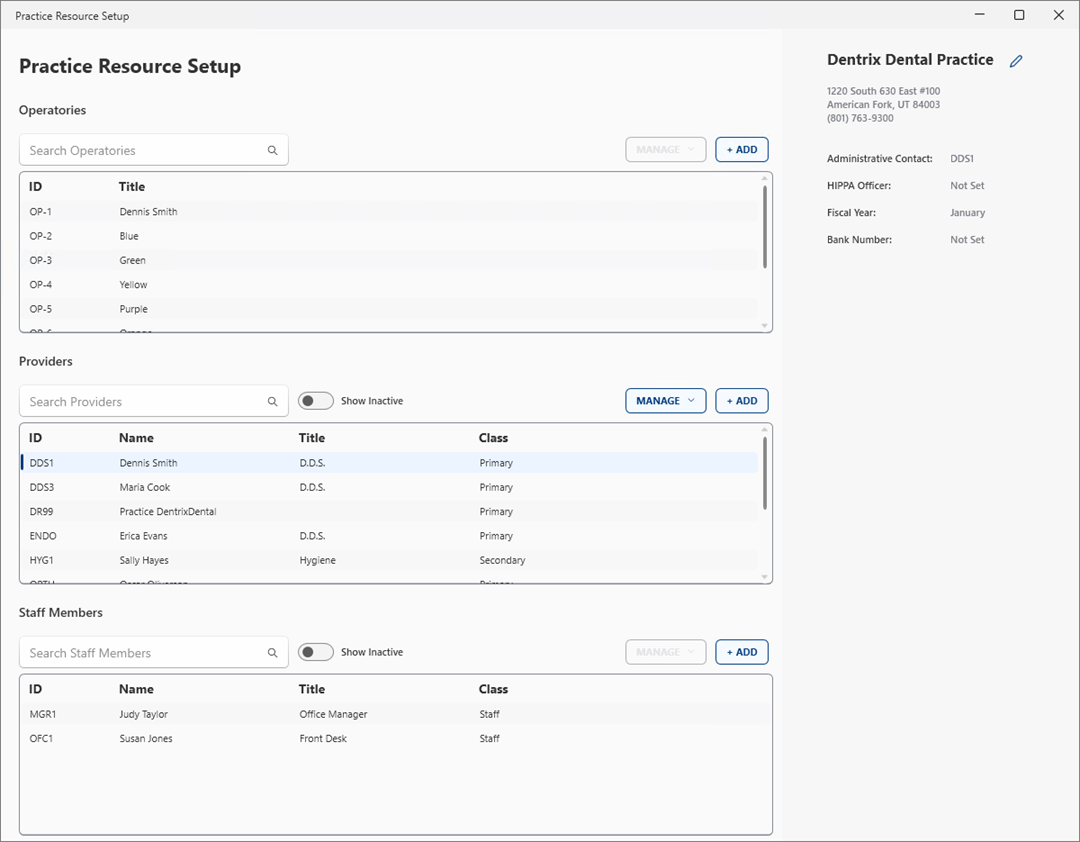Click the plus icon on ADD button for Operatories
Image resolution: width=1080 pixels, height=842 pixels.
pos(730,149)
